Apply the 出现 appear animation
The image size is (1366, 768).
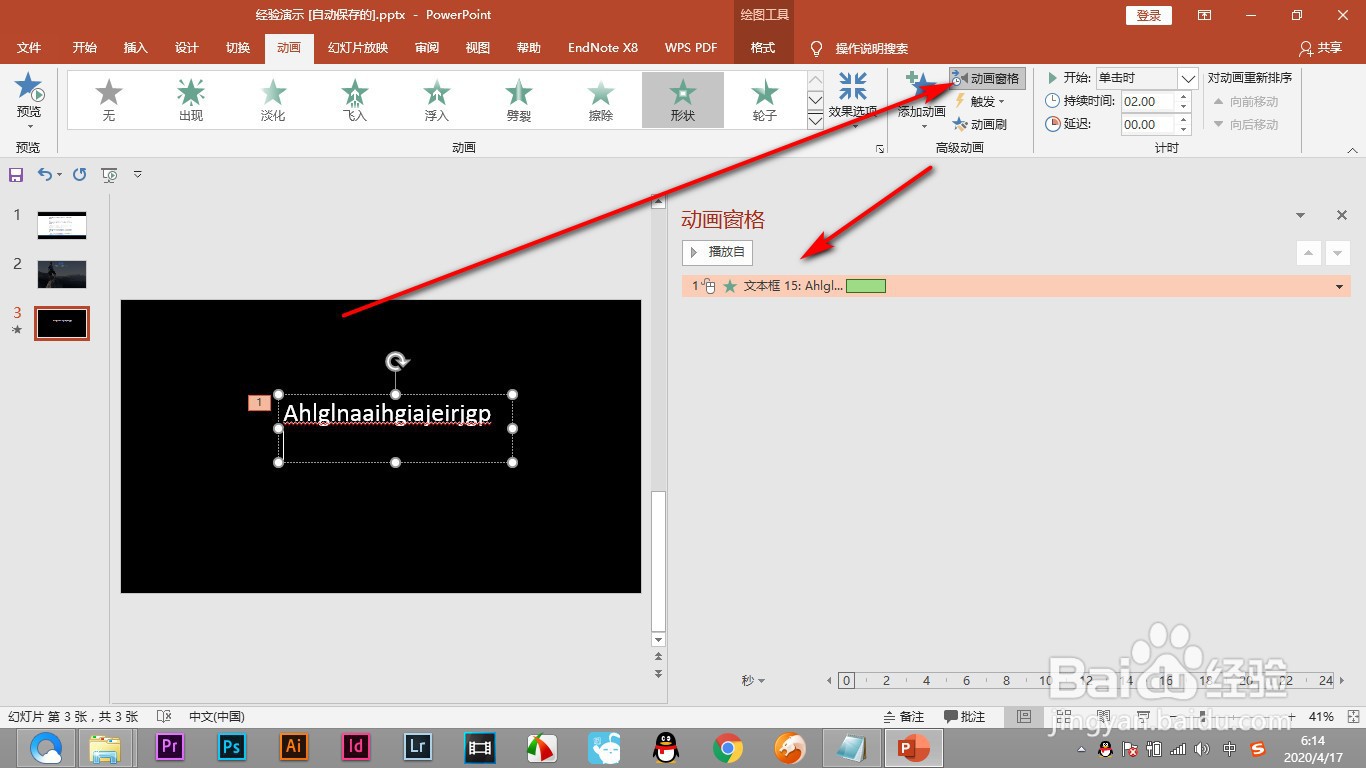191,100
